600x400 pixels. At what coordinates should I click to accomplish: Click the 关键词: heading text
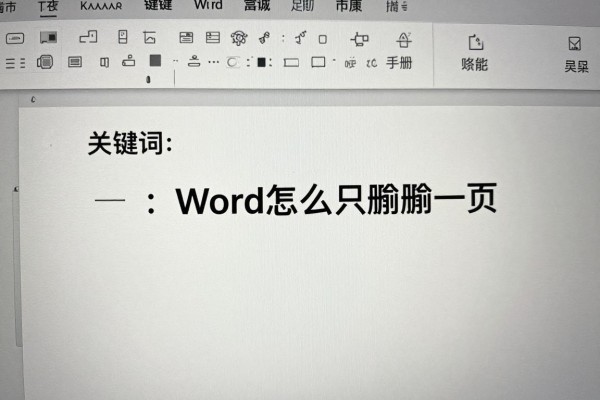tap(130, 143)
